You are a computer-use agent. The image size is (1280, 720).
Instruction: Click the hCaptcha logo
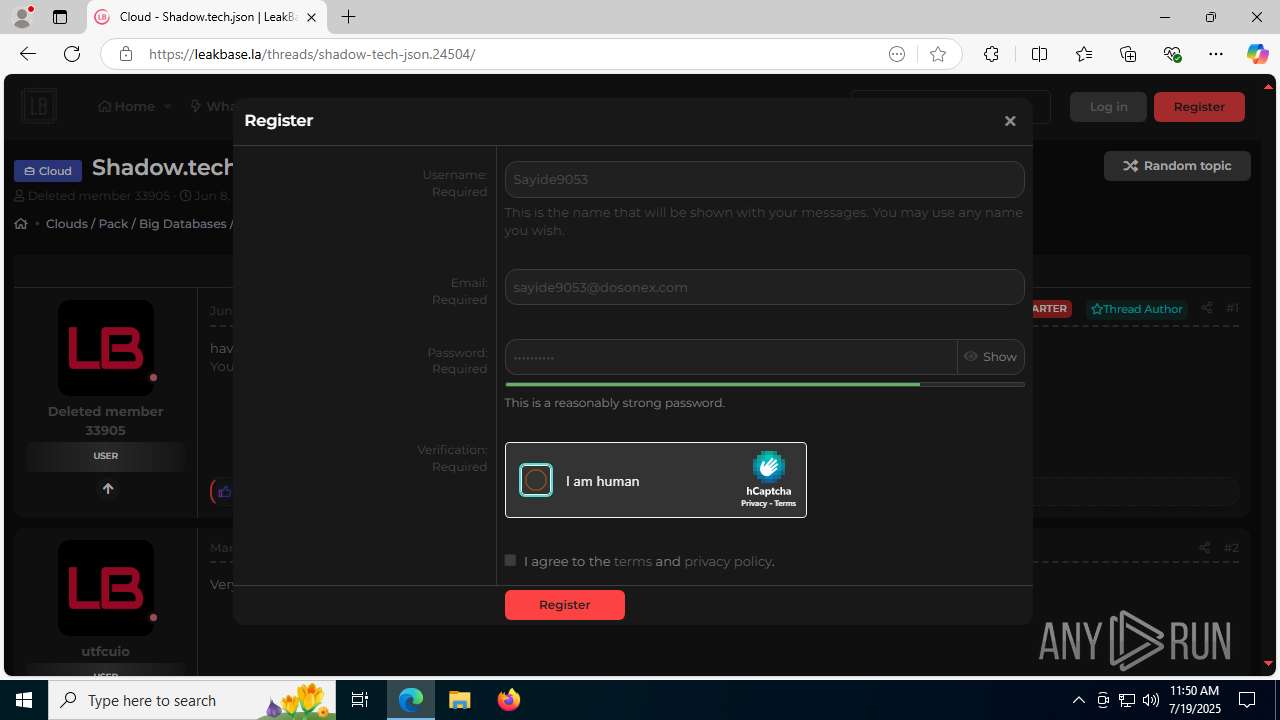(768, 467)
